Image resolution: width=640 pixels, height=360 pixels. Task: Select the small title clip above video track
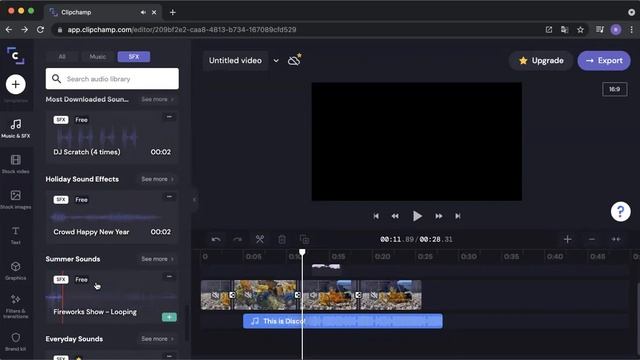[326, 267]
